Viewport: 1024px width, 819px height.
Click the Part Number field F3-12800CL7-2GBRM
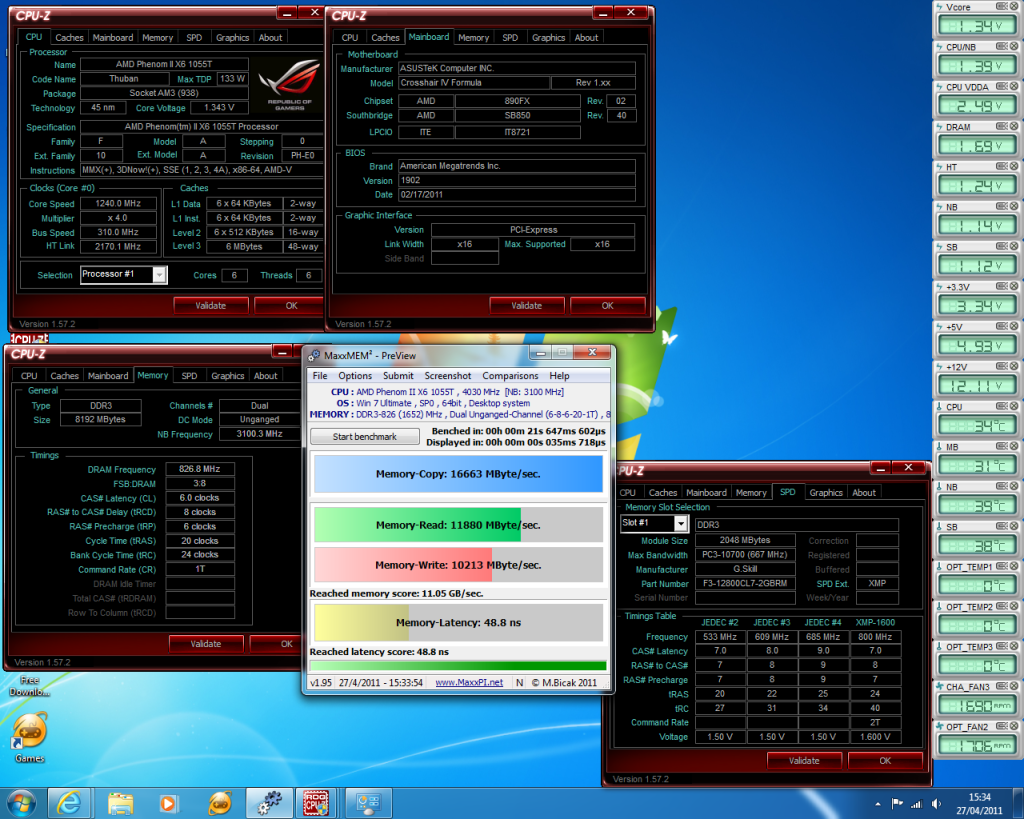tap(745, 583)
